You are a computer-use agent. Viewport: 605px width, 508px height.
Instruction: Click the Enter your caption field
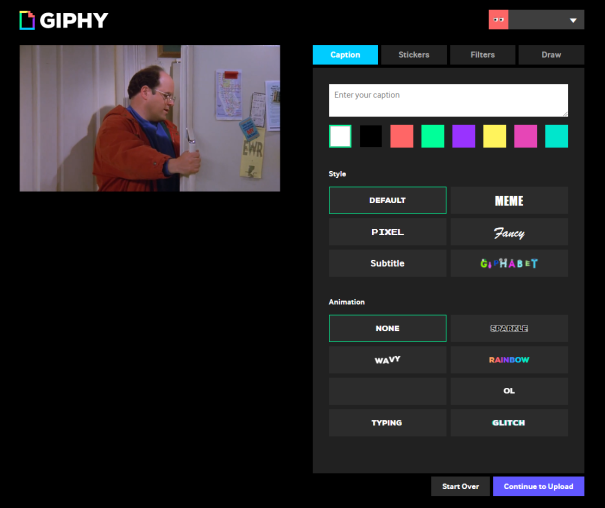click(448, 100)
